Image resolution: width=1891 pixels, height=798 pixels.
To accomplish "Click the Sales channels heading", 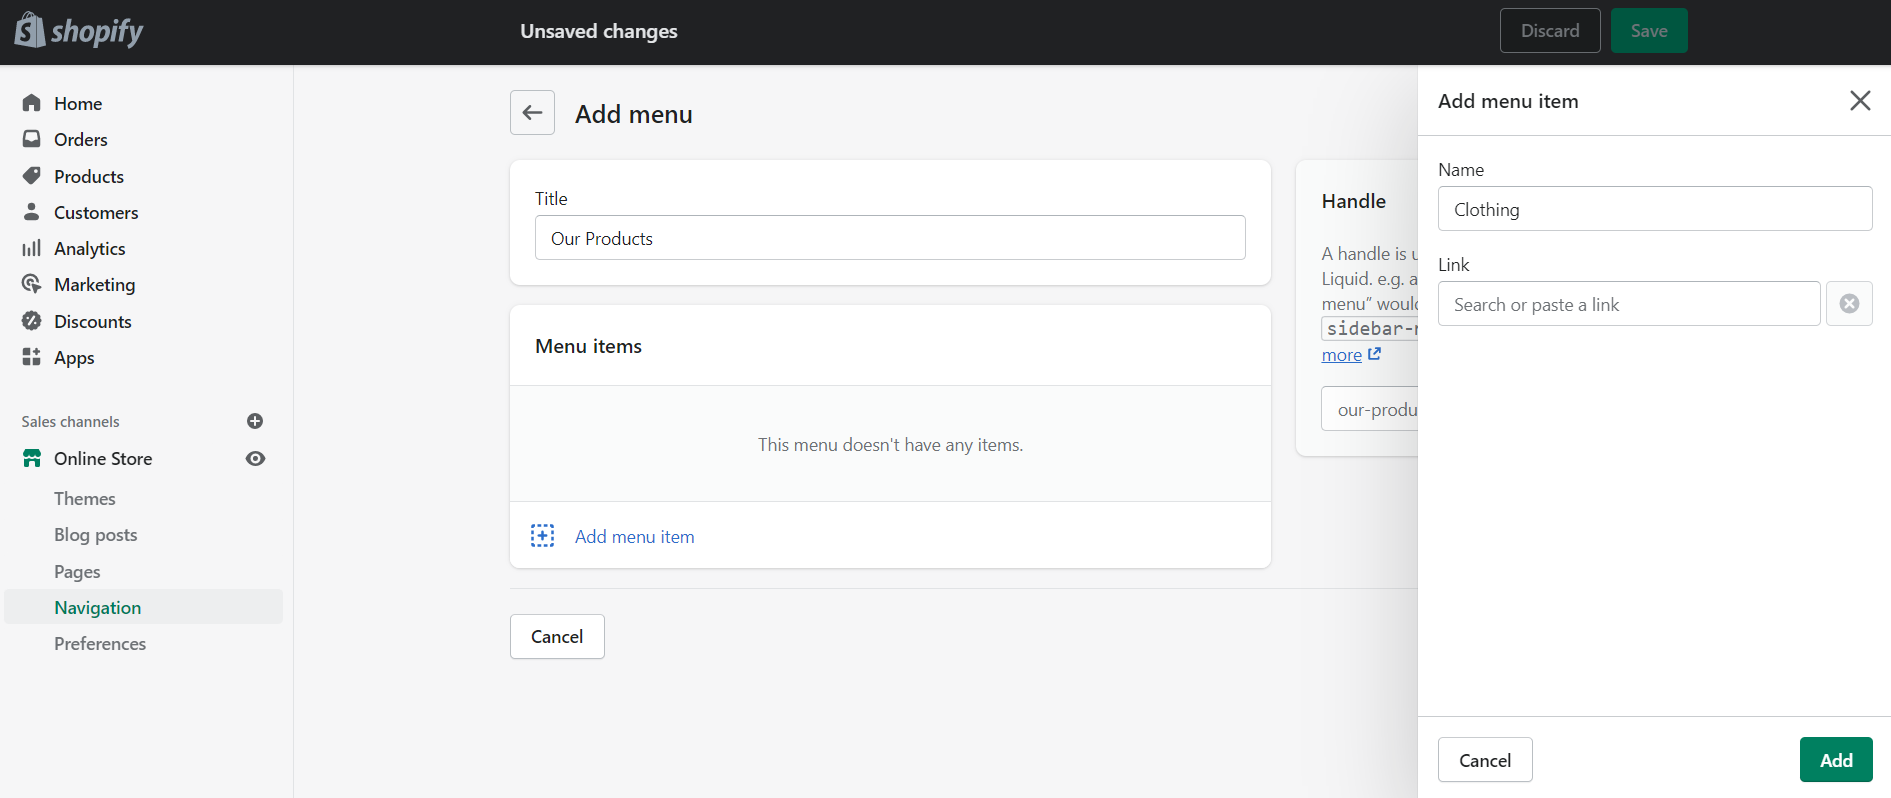I will (x=70, y=421).
